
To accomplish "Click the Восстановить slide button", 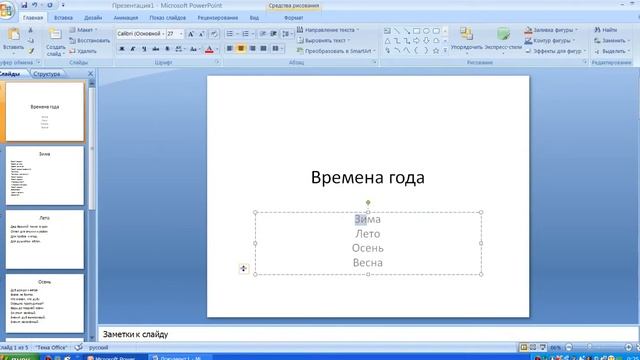I will [89, 40].
